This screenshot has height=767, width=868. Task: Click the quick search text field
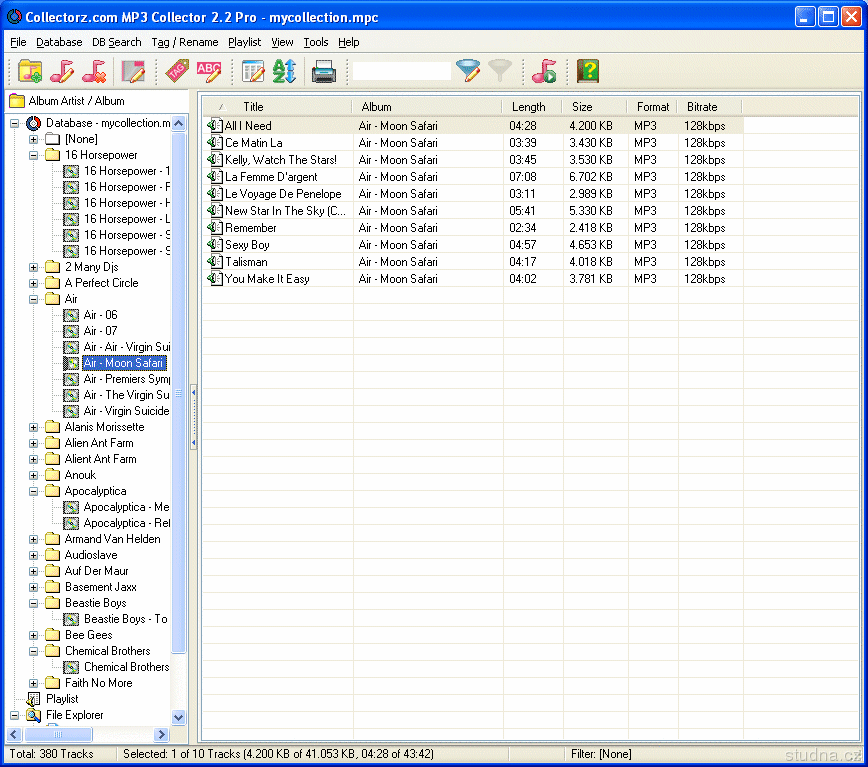[x=401, y=71]
